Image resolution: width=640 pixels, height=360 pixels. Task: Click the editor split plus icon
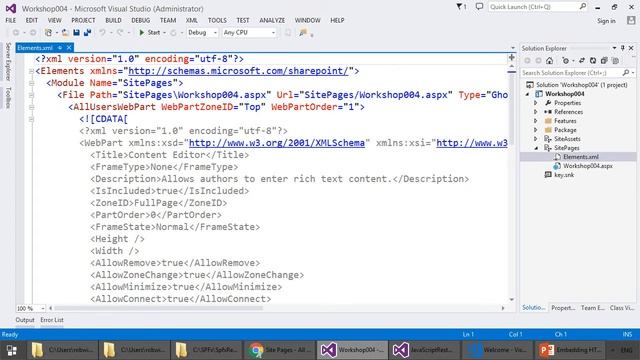coord(511,58)
